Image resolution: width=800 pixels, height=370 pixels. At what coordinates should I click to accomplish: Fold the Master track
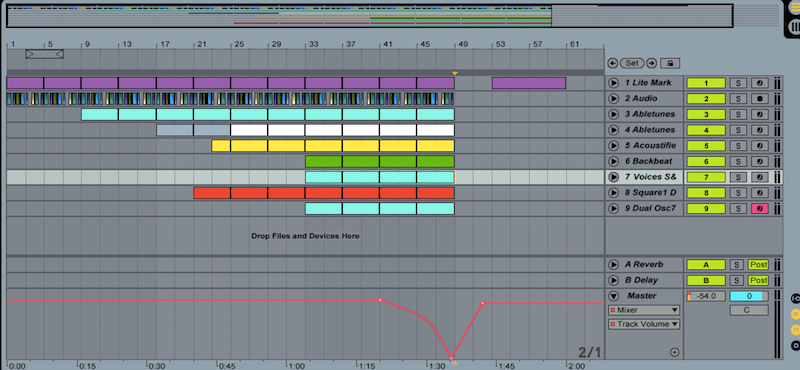click(613, 296)
